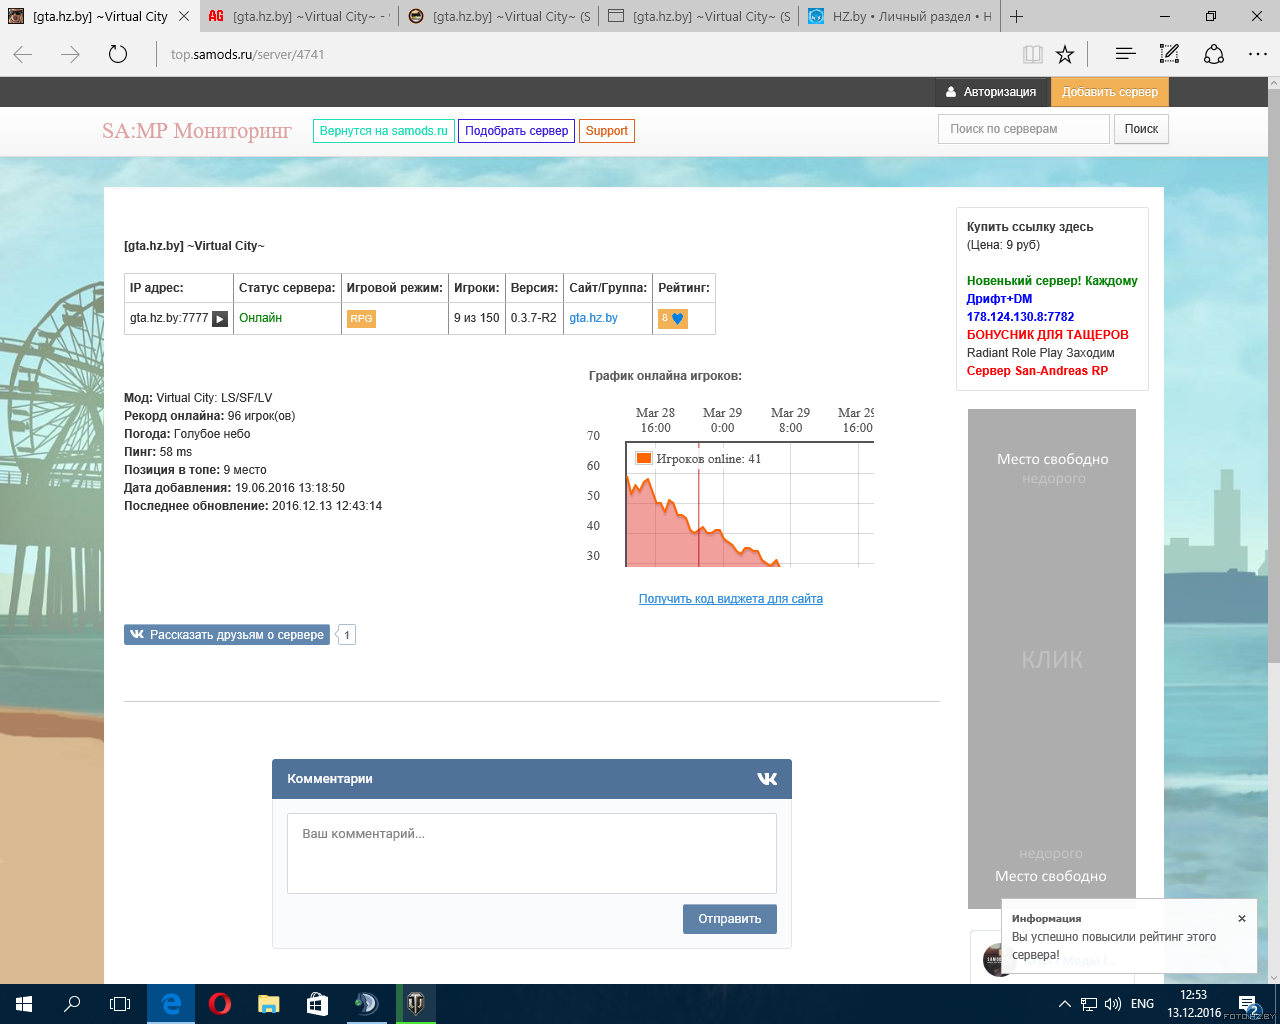Click the browser Forward arrow
This screenshot has width=1280, height=1024.
click(70, 54)
